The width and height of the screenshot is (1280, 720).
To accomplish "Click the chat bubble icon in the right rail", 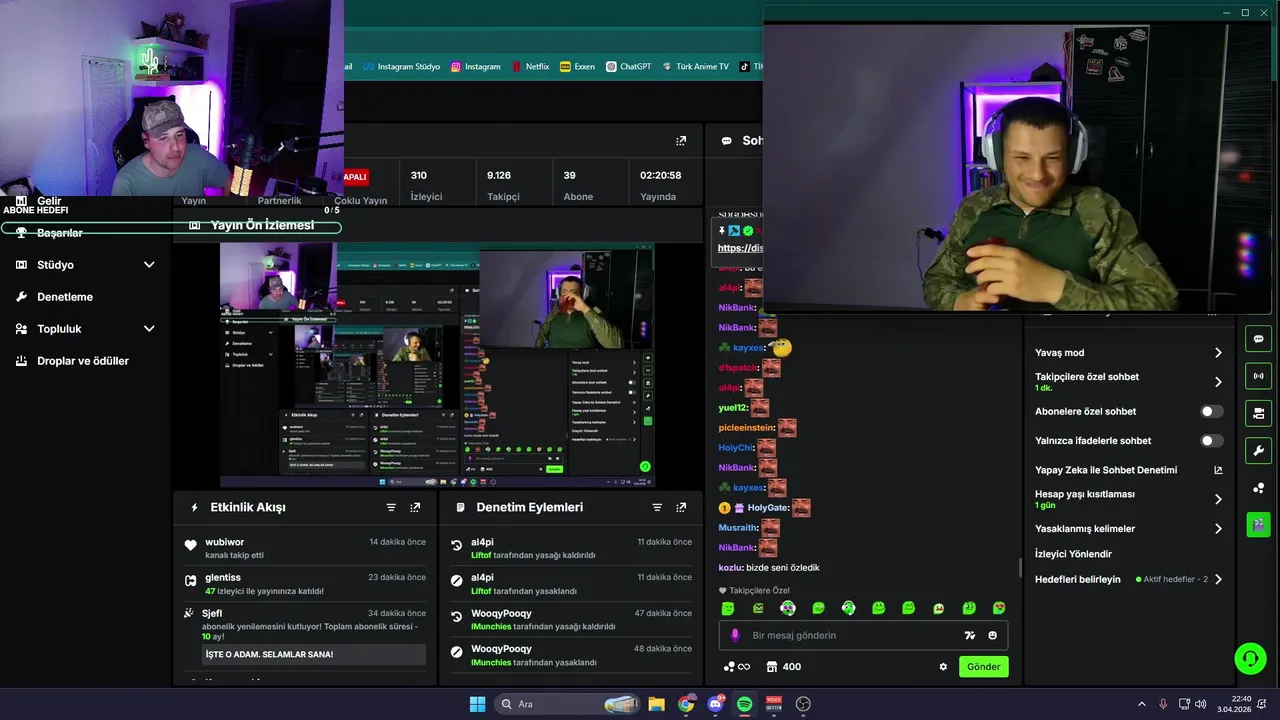I will point(1258,339).
